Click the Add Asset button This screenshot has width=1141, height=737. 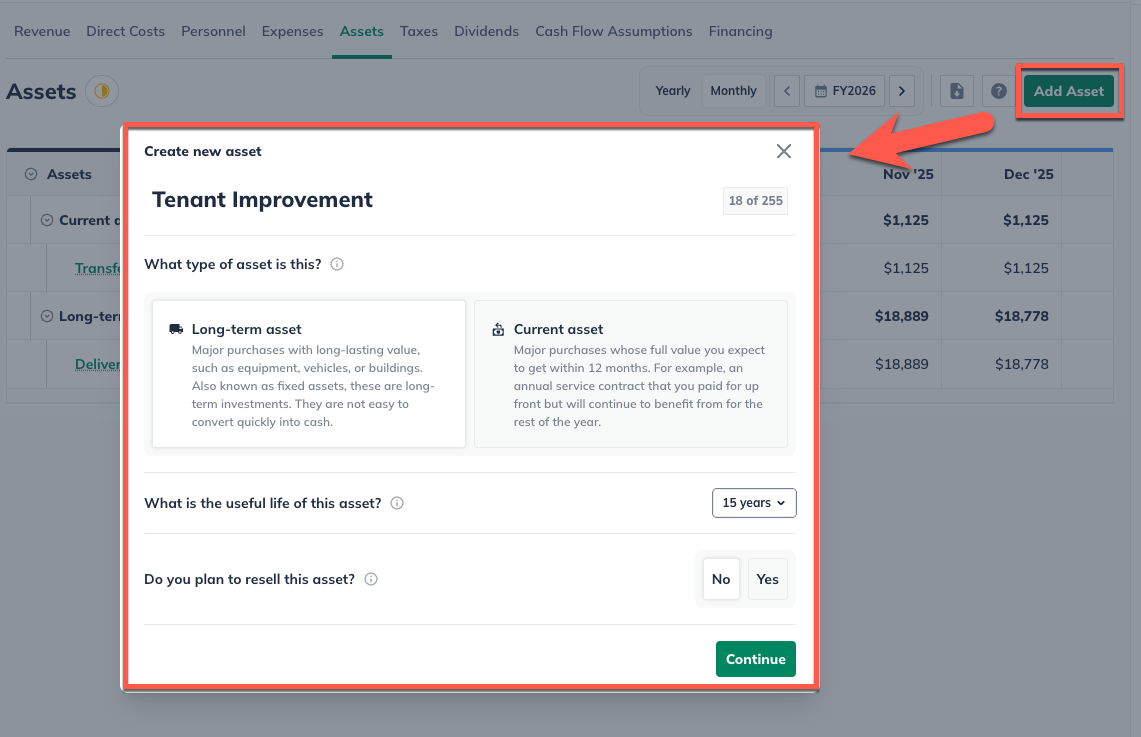point(1069,90)
